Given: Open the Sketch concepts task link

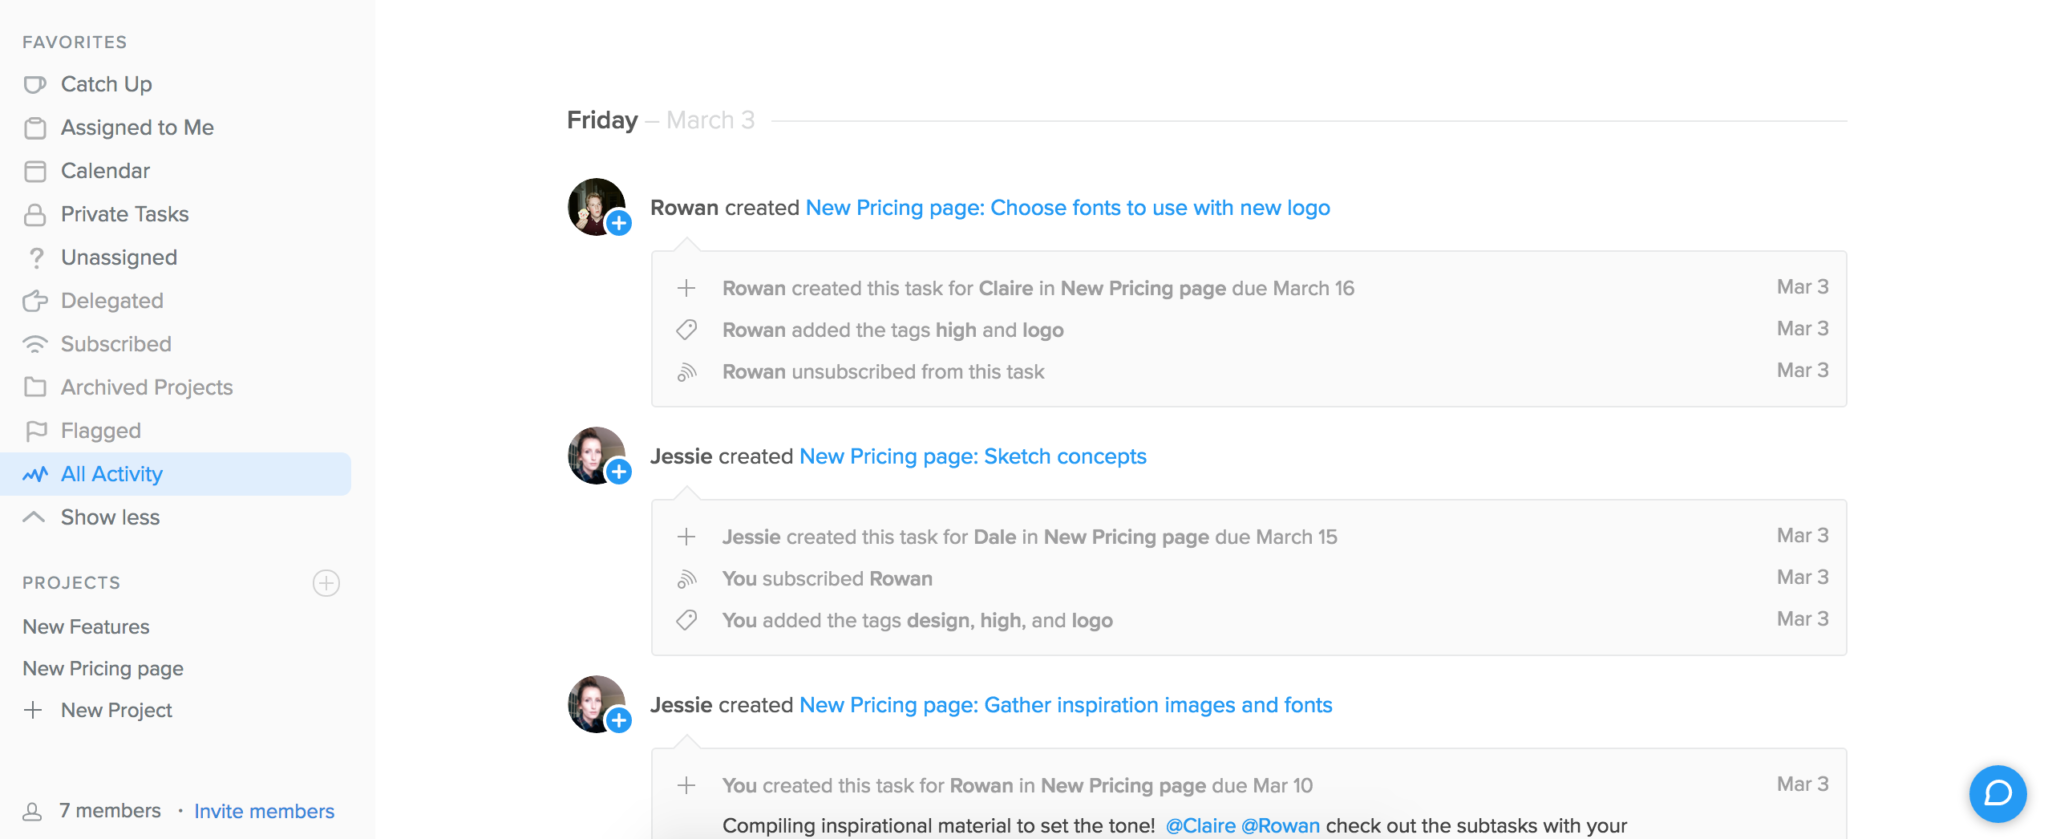Looking at the screenshot, I should [x=973, y=456].
